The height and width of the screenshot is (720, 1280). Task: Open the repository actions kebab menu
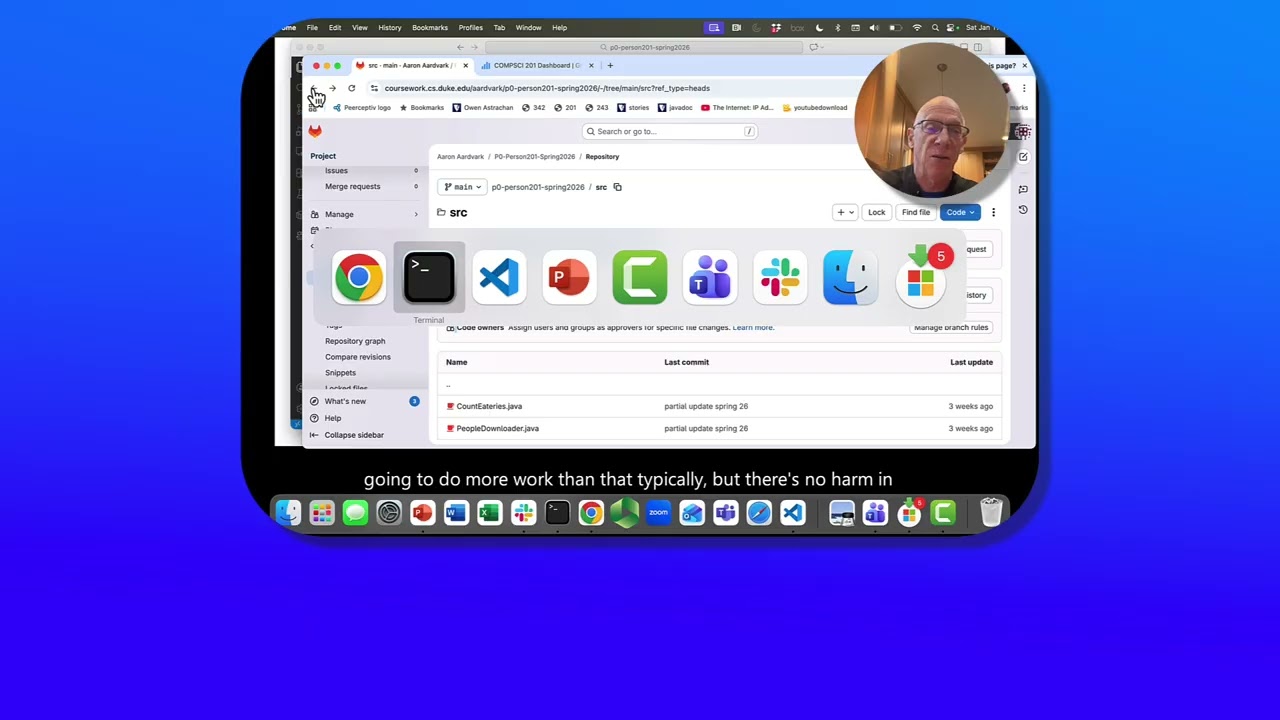(993, 212)
